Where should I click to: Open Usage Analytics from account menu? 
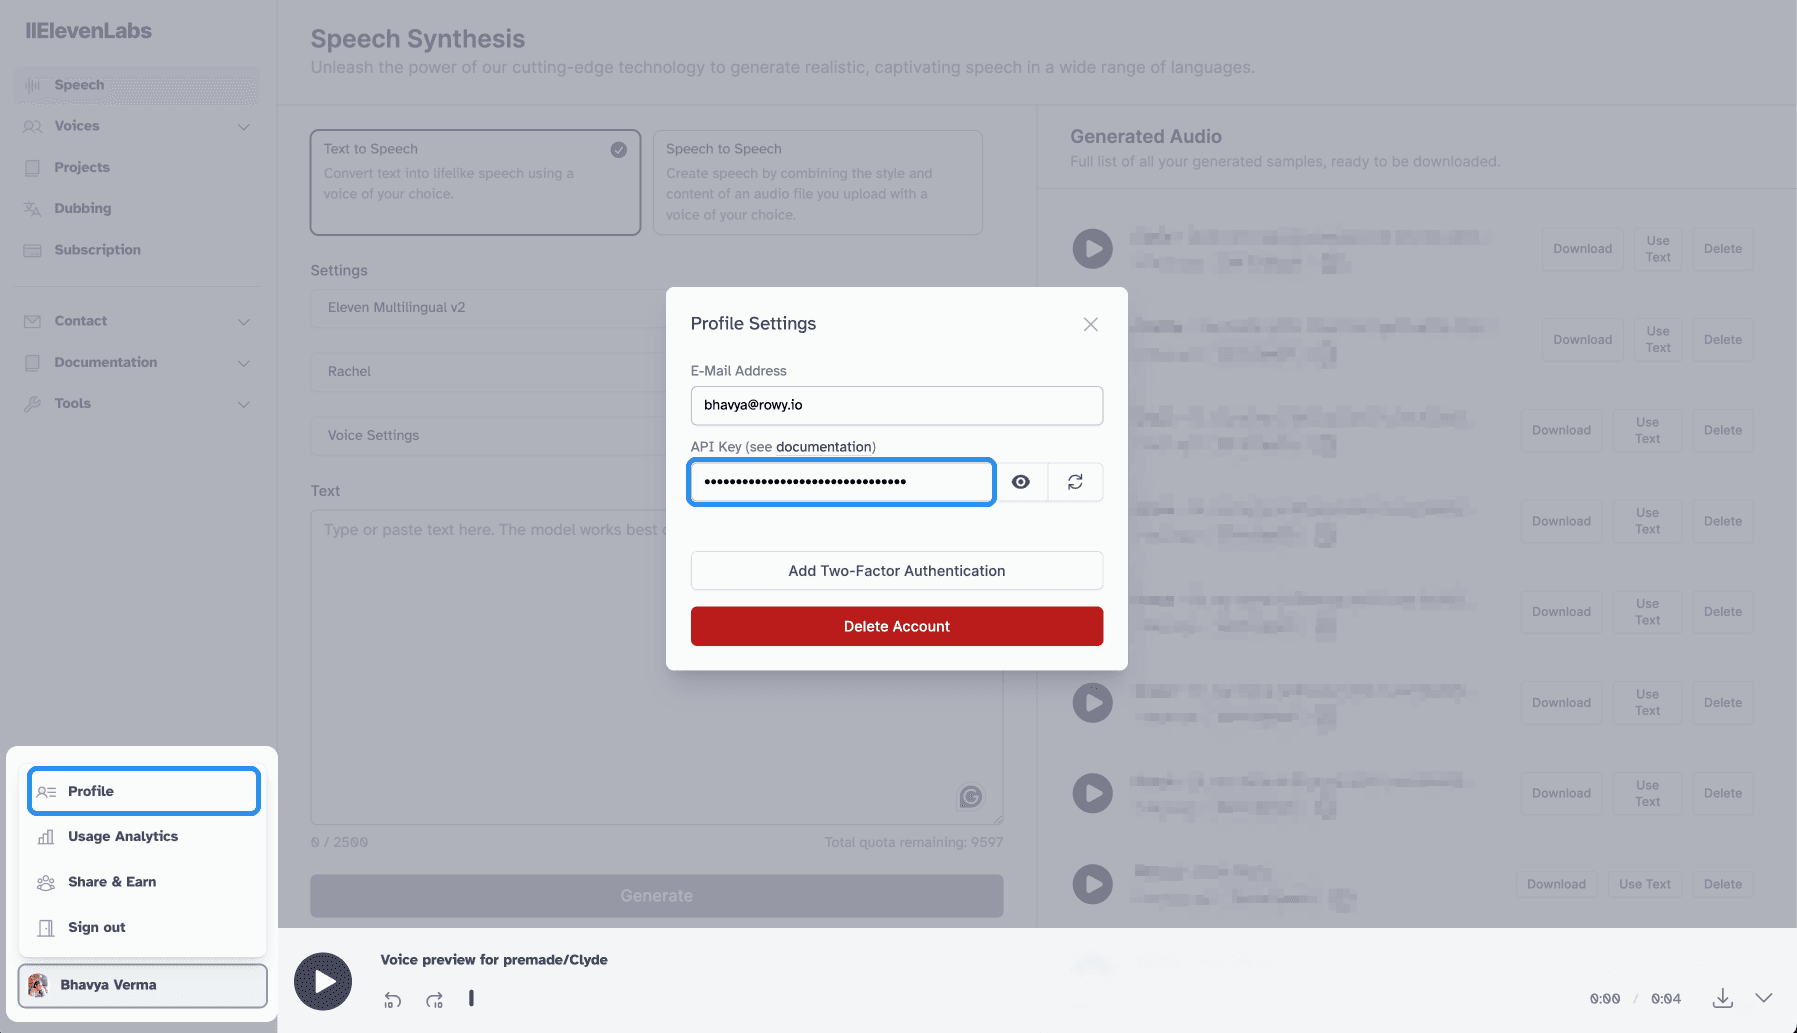pyautogui.click(x=123, y=836)
